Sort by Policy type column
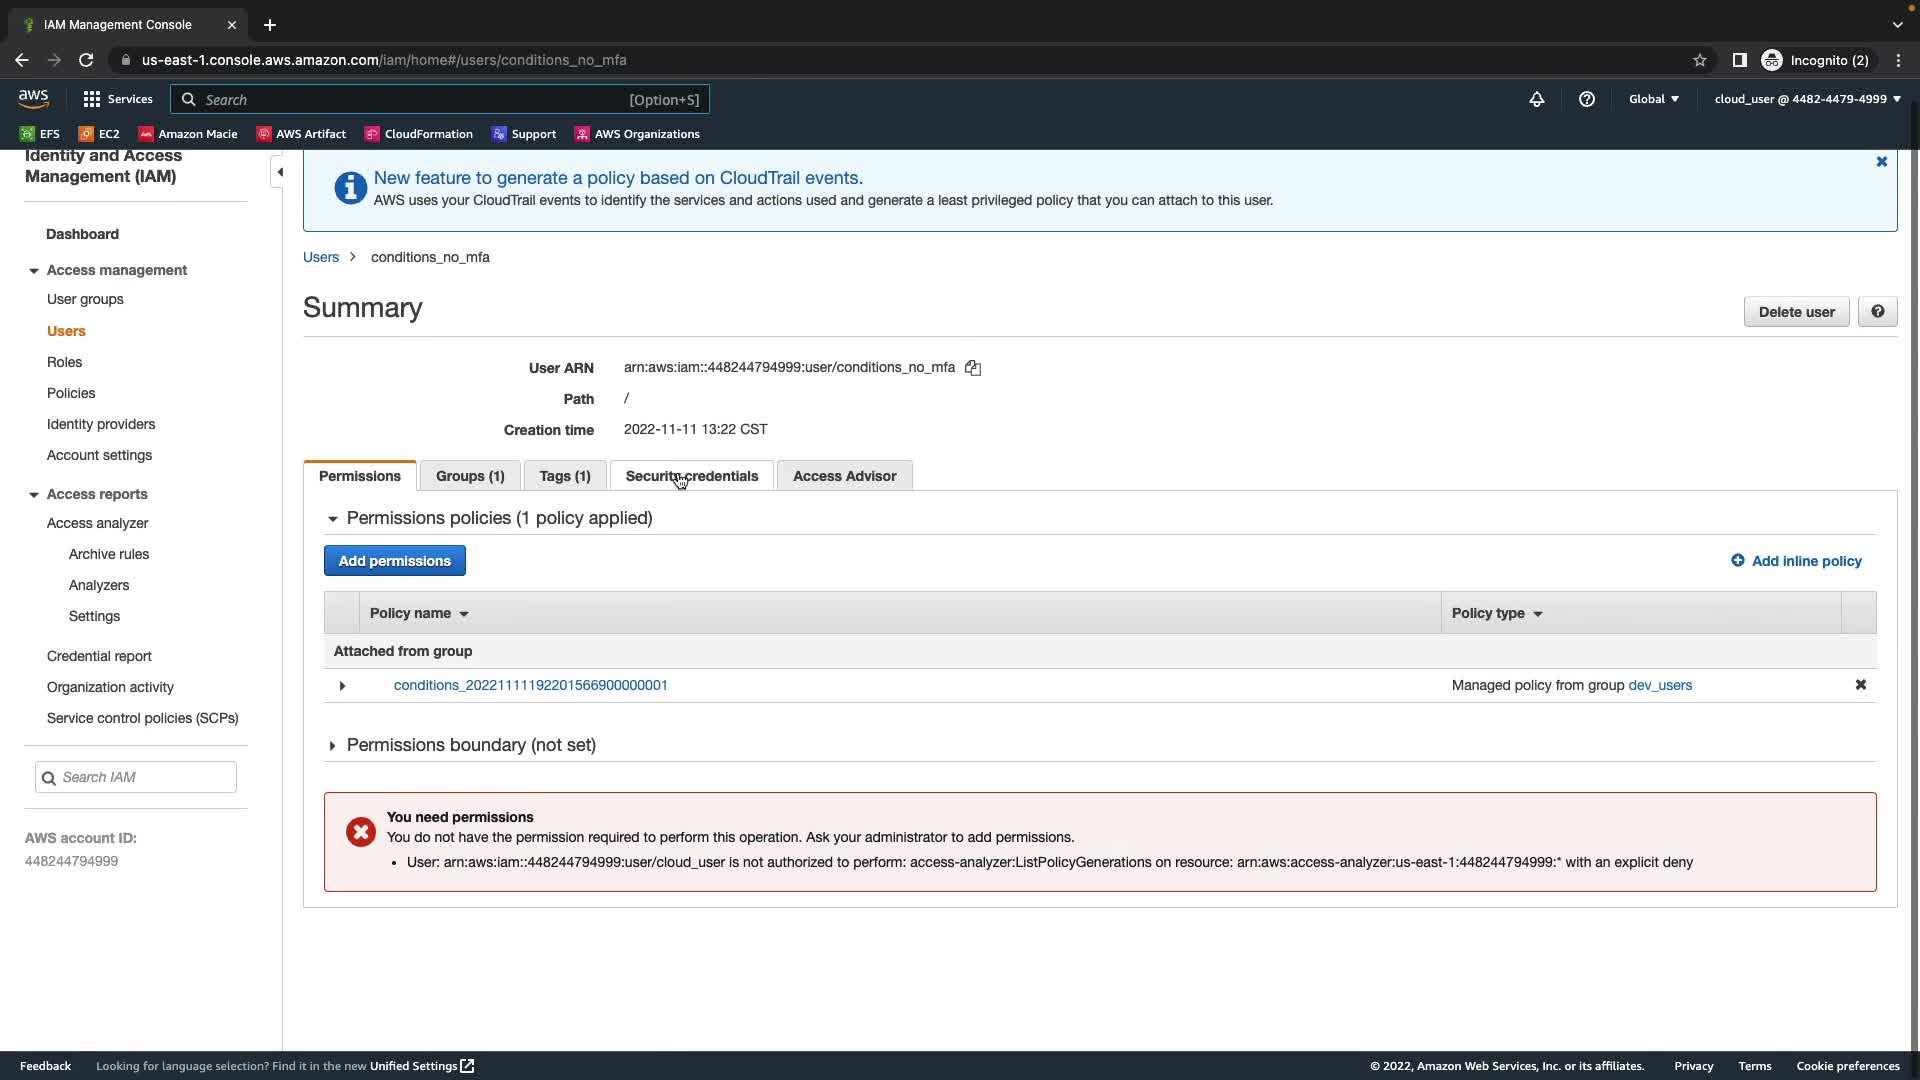This screenshot has width=1920, height=1080. (x=1496, y=613)
